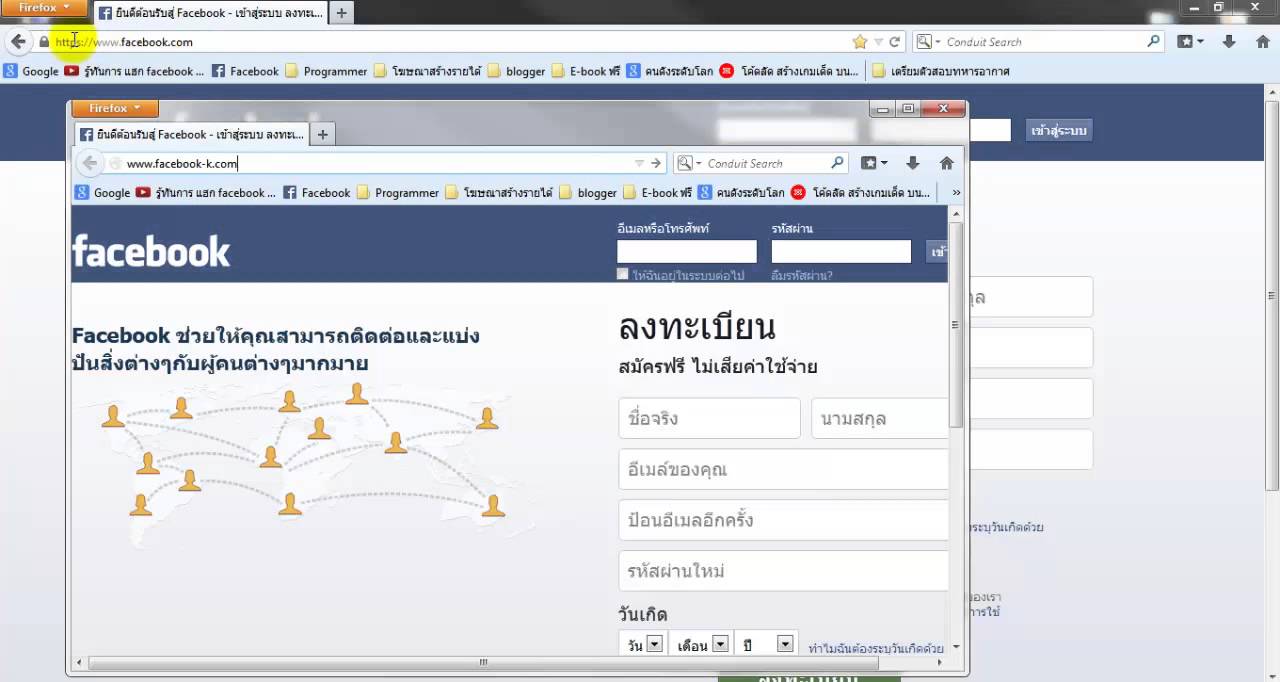Viewport: 1280px width, 682px height.
Task: Open the YouTube bookmark in back window toolbar
Action: [134, 71]
